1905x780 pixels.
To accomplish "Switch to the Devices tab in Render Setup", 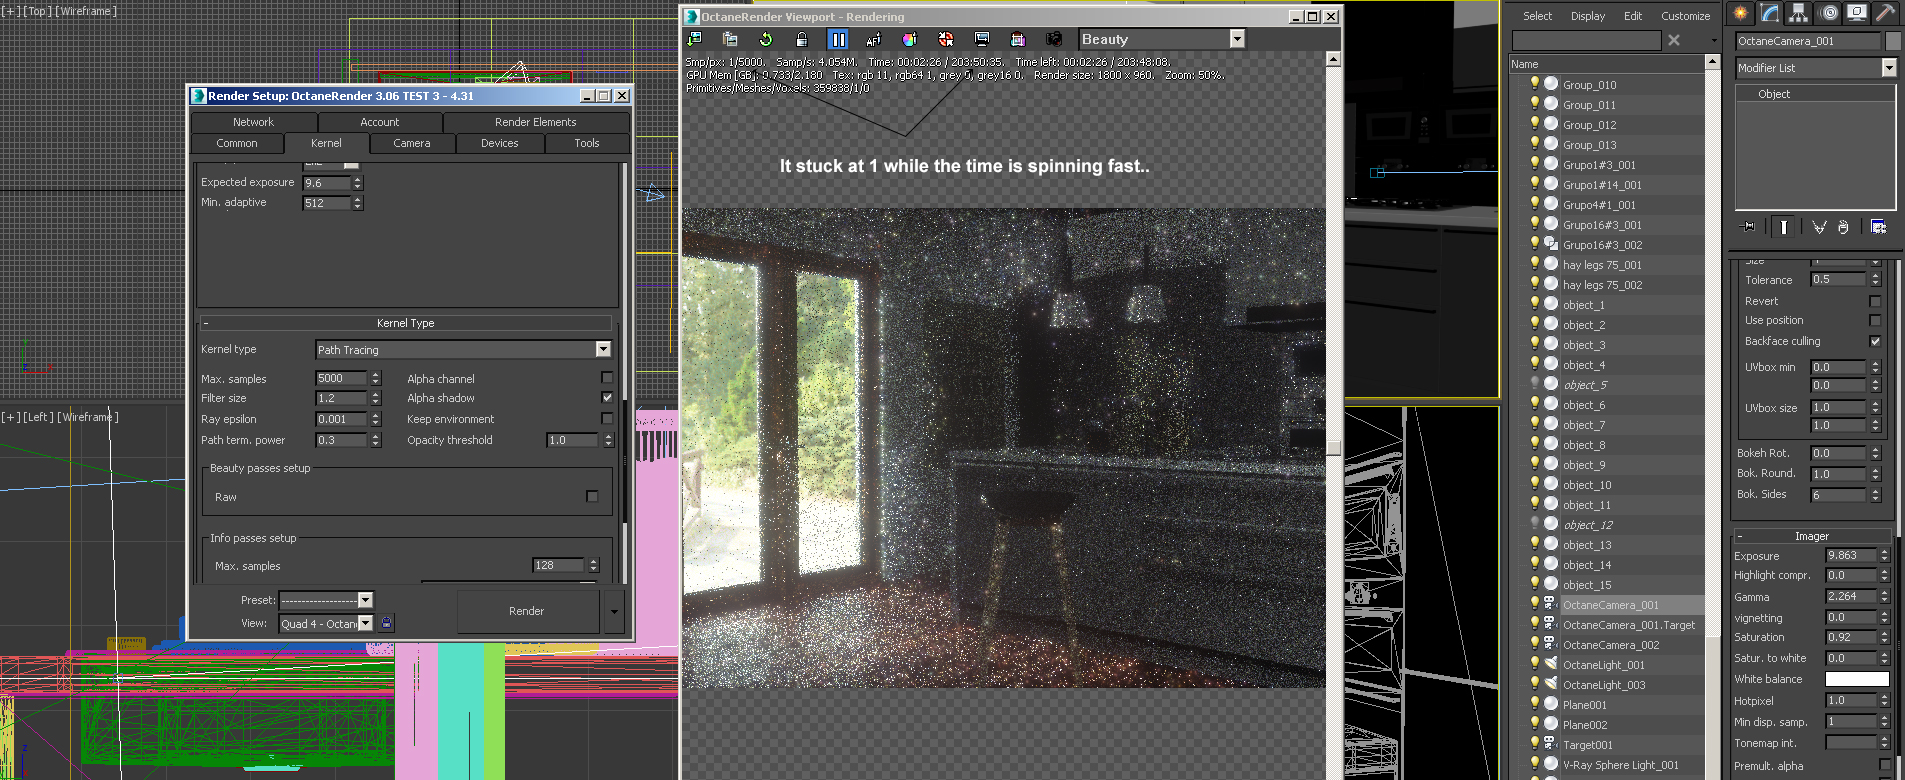I will tap(500, 143).
